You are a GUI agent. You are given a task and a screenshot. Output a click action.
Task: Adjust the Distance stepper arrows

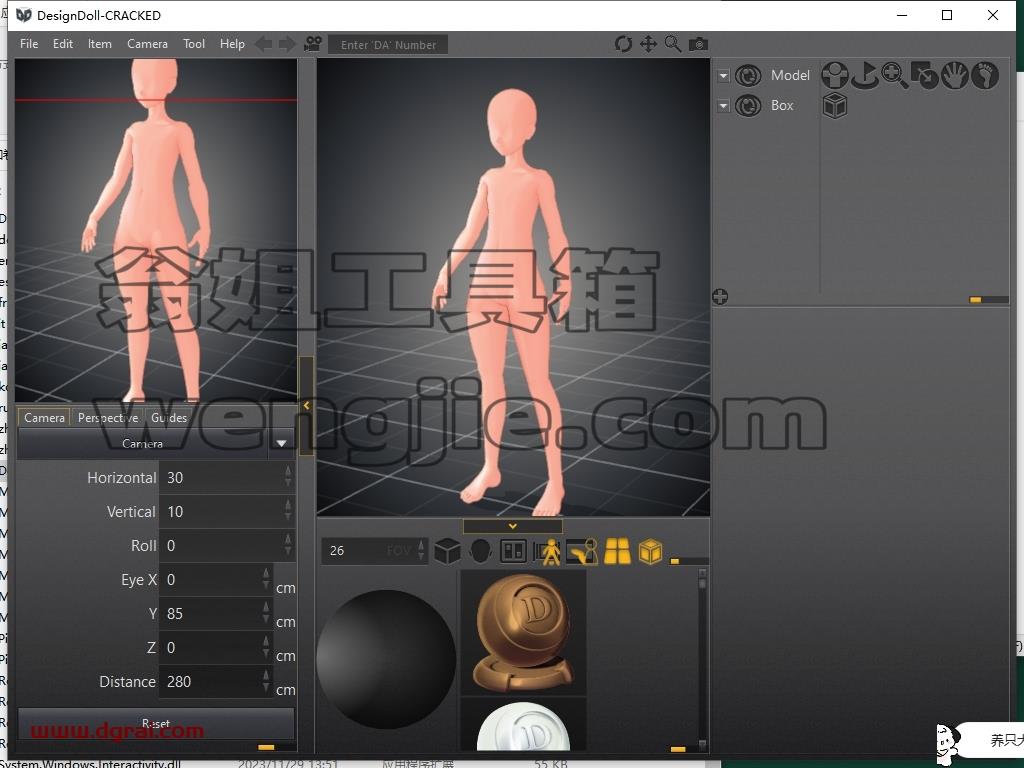point(266,680)
